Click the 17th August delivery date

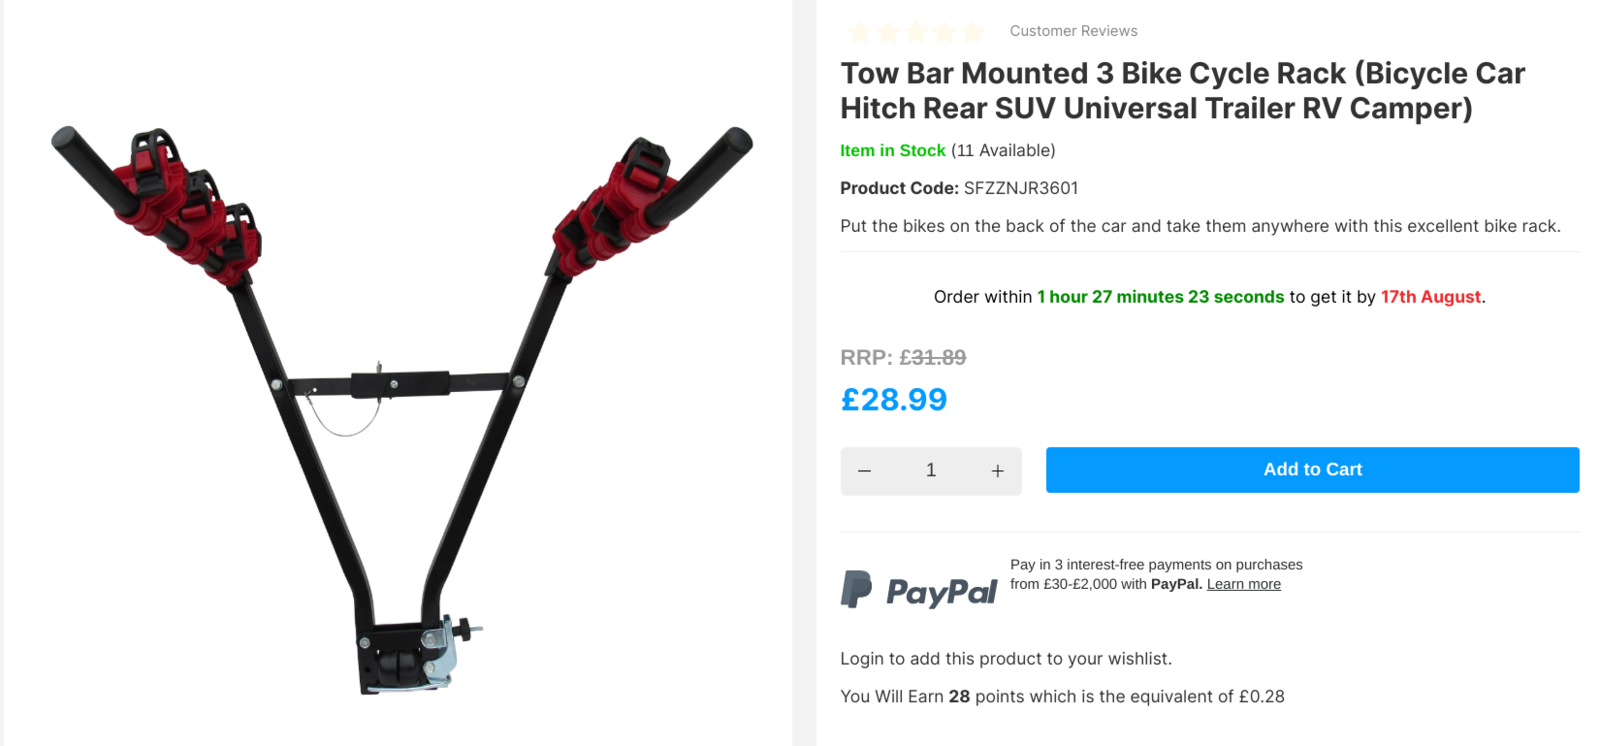[x=1430, y=297]
